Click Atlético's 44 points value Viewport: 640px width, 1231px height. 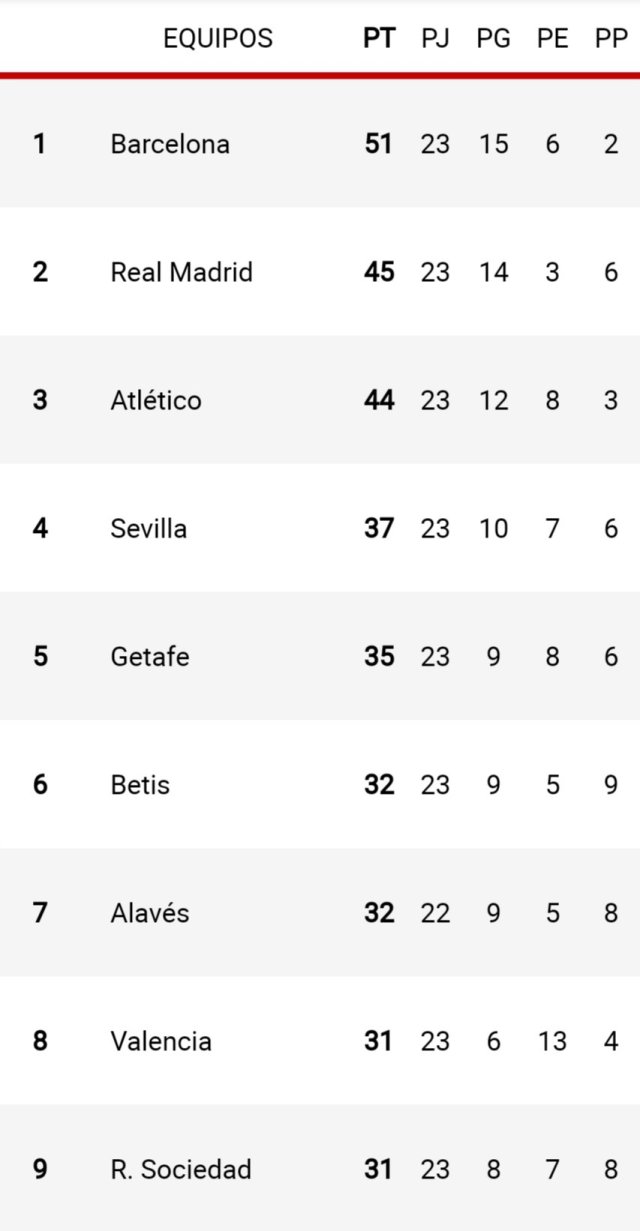point(379,400)
